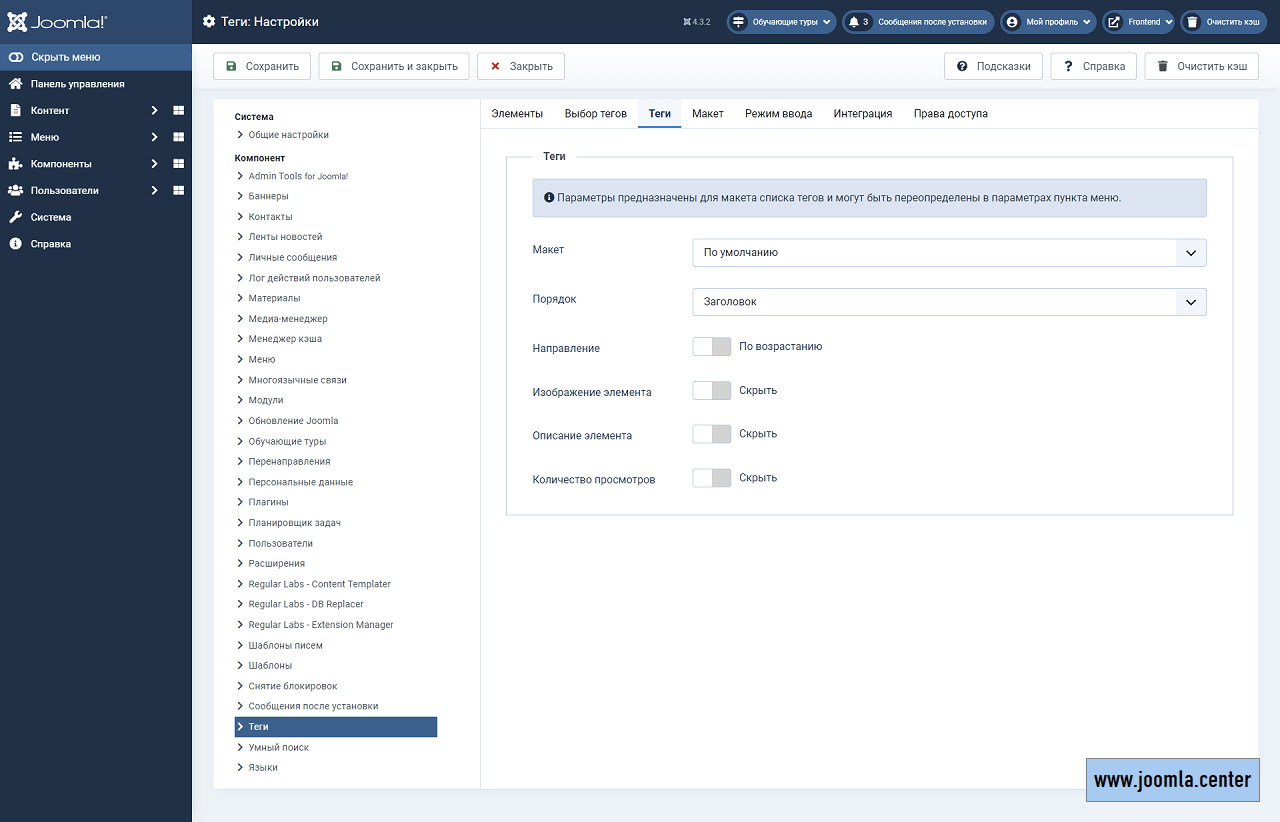
Task: Open Контент dashboard grid icon
Action: pos(178,110)
